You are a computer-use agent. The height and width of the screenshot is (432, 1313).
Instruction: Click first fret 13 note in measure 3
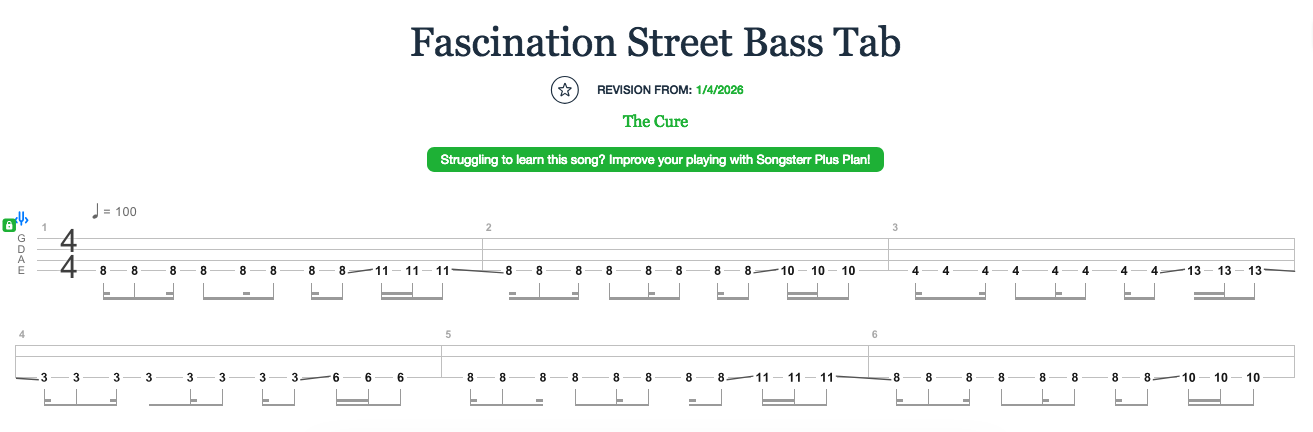coord(1194,271)
